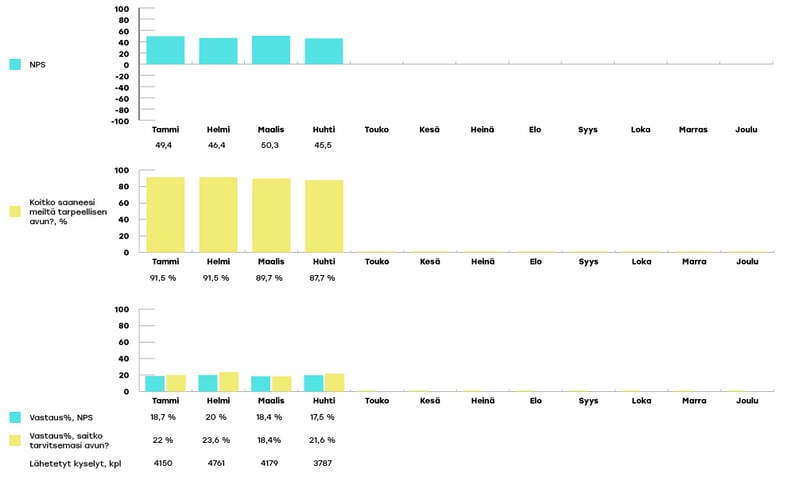
Task: Click the 'Touko' label in middle chart
Action: [377, 262]
